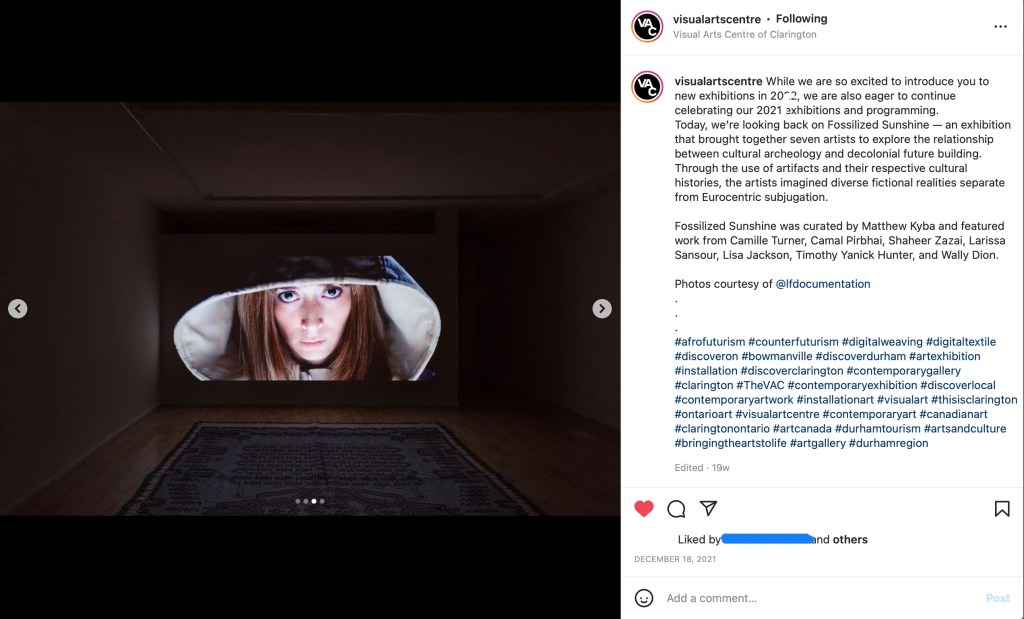1024x619 pixels.
Task: Open the @lfdocumentation profile mention
Action: coord(822,284)
